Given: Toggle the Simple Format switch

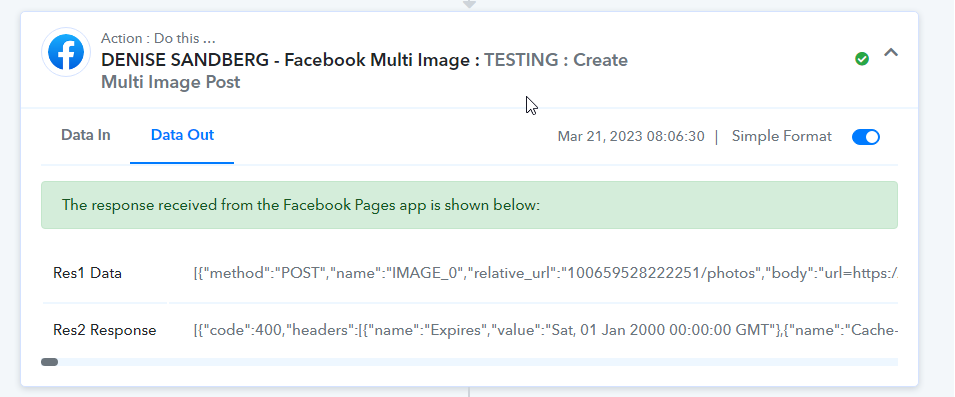Looking at the screenshot, I should 865,137.
